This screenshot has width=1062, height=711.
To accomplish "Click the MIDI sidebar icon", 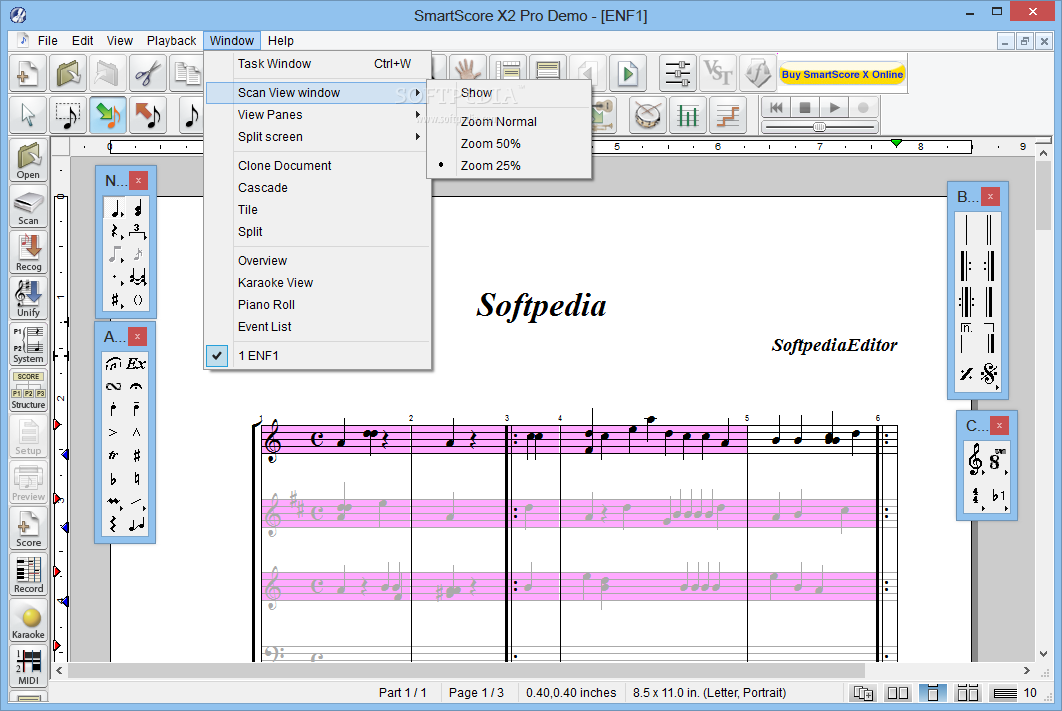I will click(28, 667).
